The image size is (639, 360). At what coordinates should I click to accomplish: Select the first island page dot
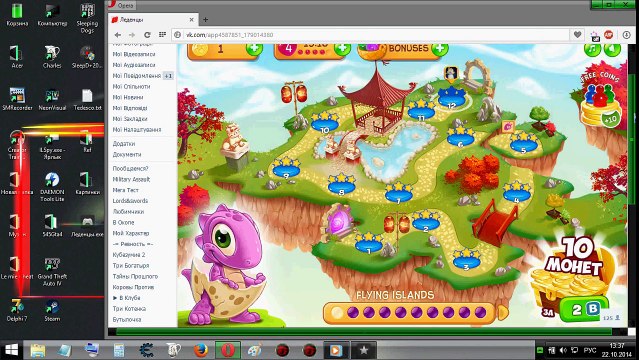pyautogui.click(x=337, y=313)
